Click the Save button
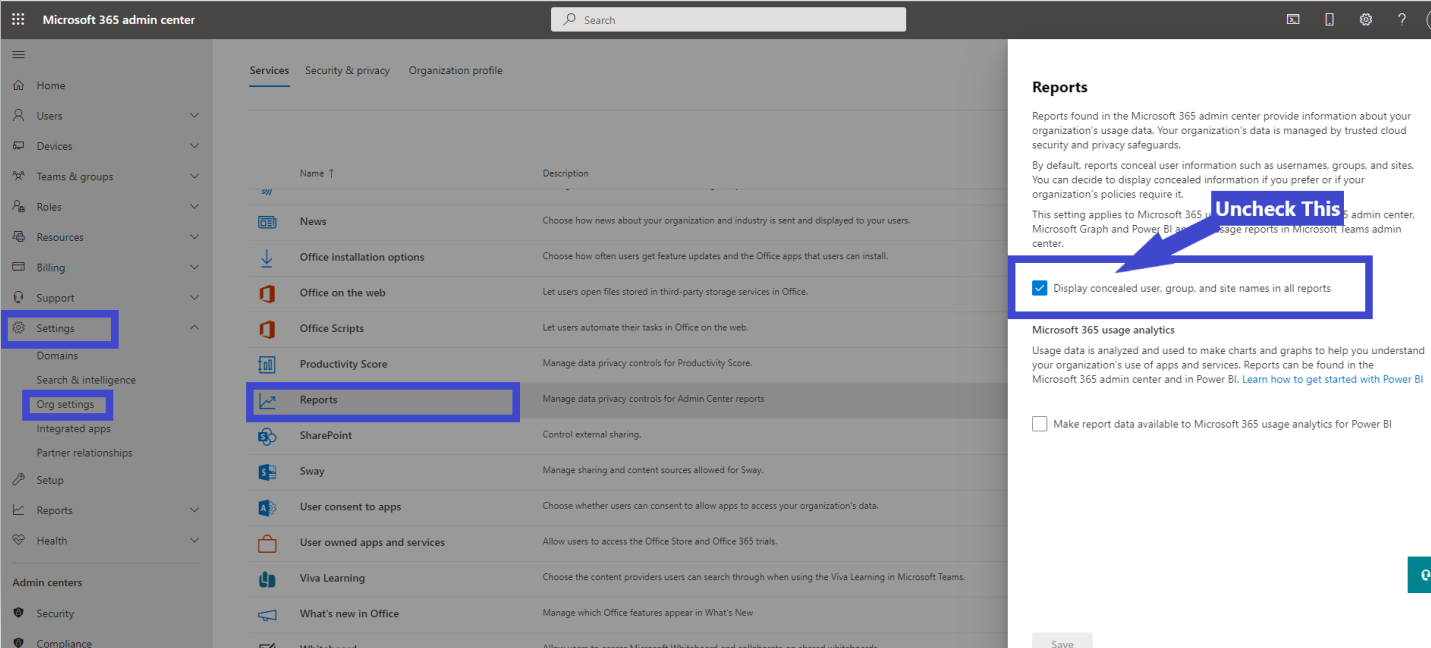Viewport: 1431px width, 648px height. click(1062, 641)
